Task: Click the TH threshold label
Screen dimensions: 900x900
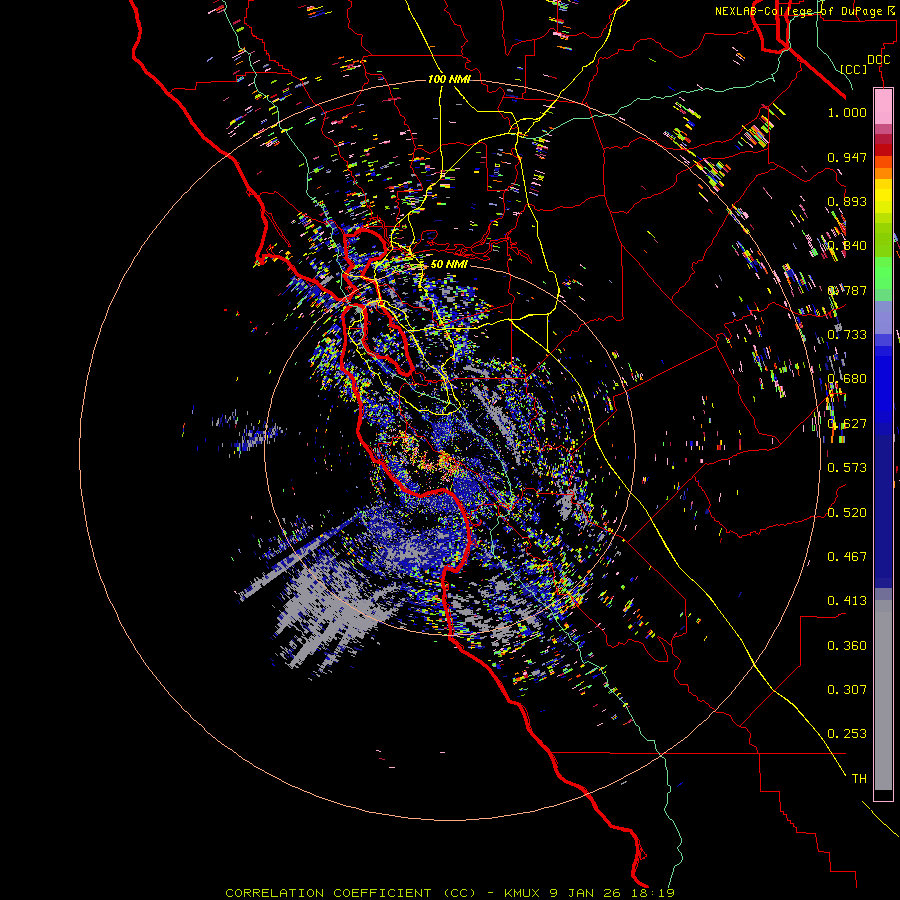Action: tap(859, 779)
